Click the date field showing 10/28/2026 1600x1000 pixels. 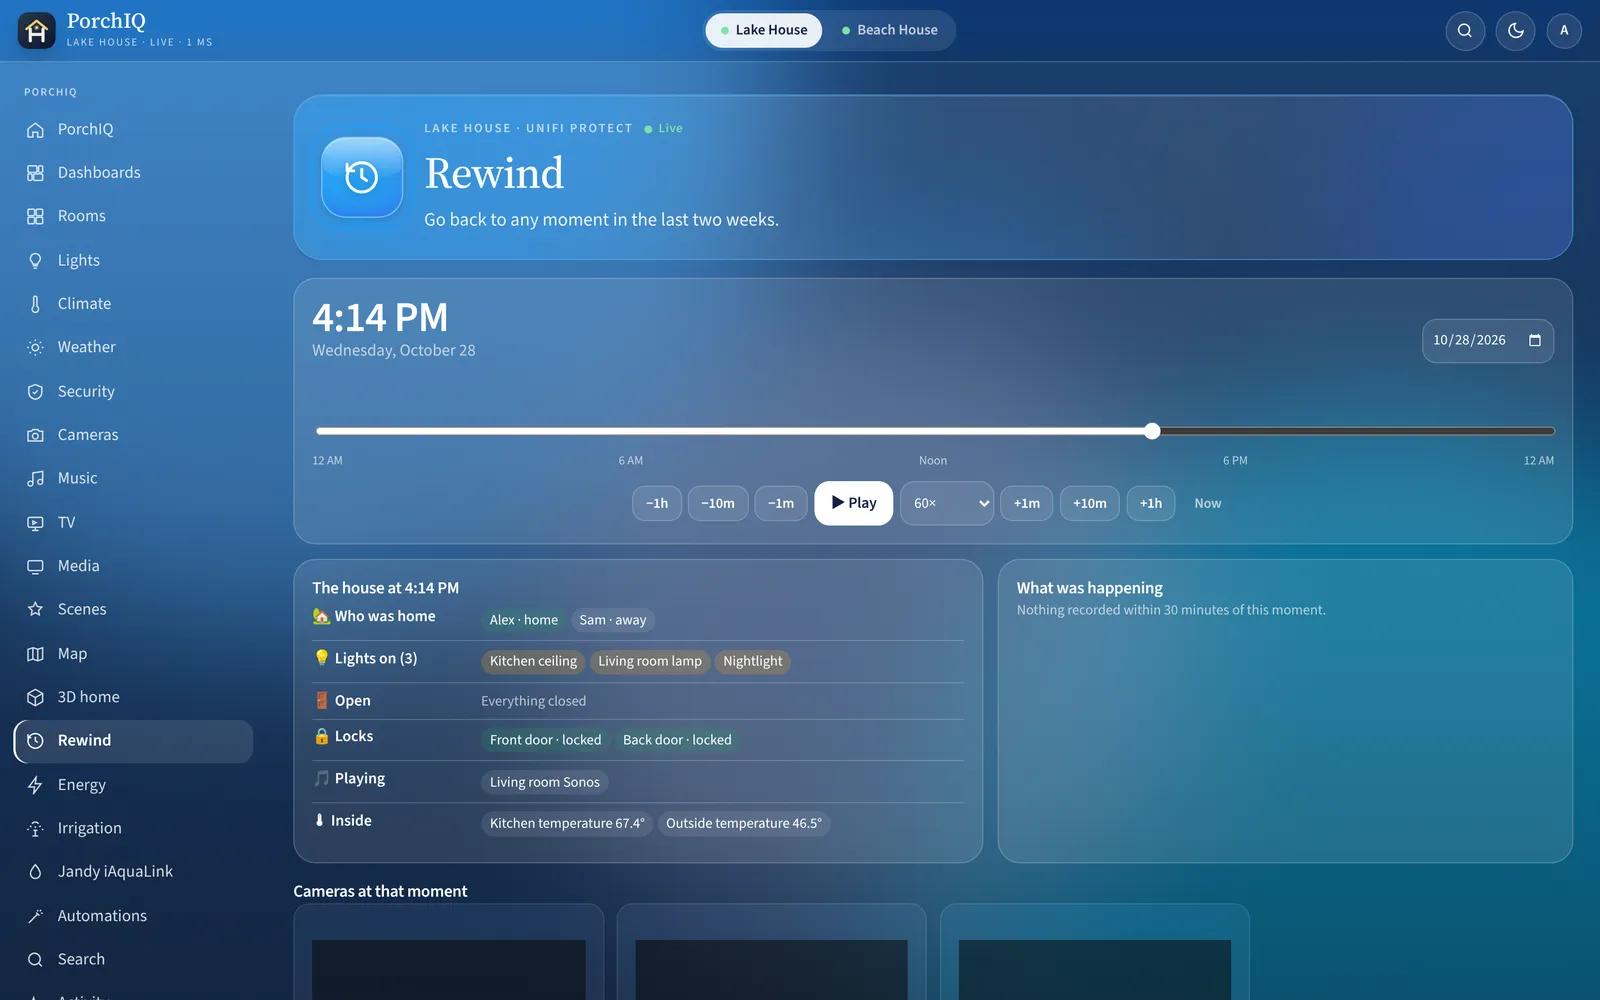pos(1488,341)
